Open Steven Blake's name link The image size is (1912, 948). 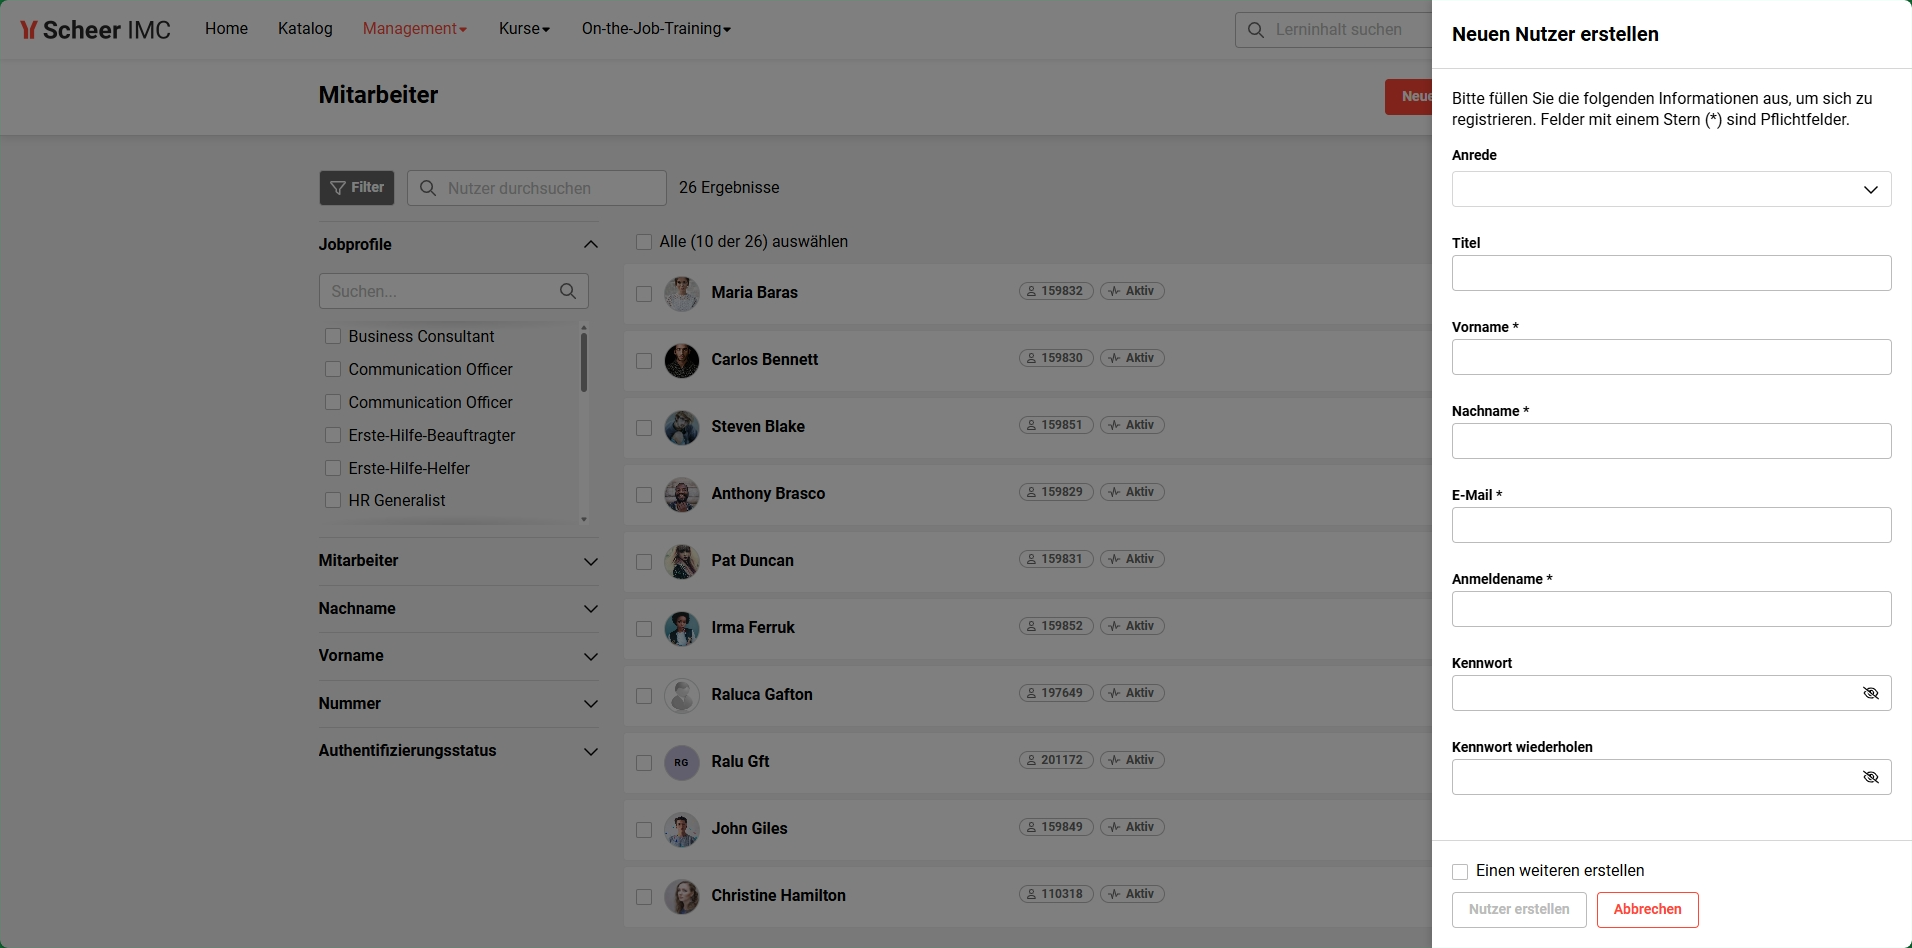(x=758, y=426)
